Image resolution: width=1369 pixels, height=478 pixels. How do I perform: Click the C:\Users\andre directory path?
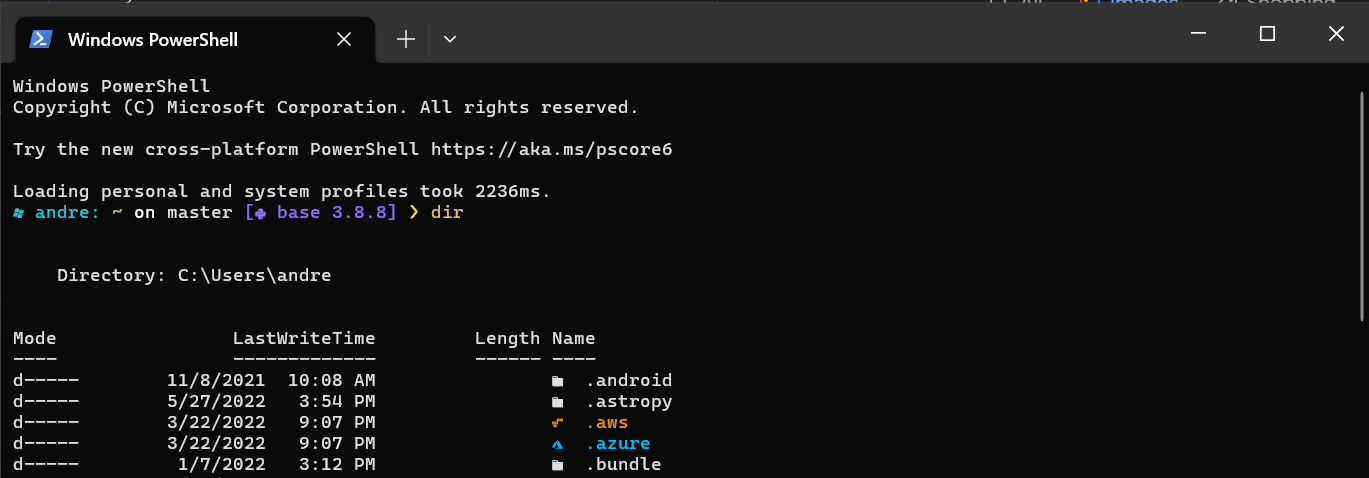(x=254, y=276)
